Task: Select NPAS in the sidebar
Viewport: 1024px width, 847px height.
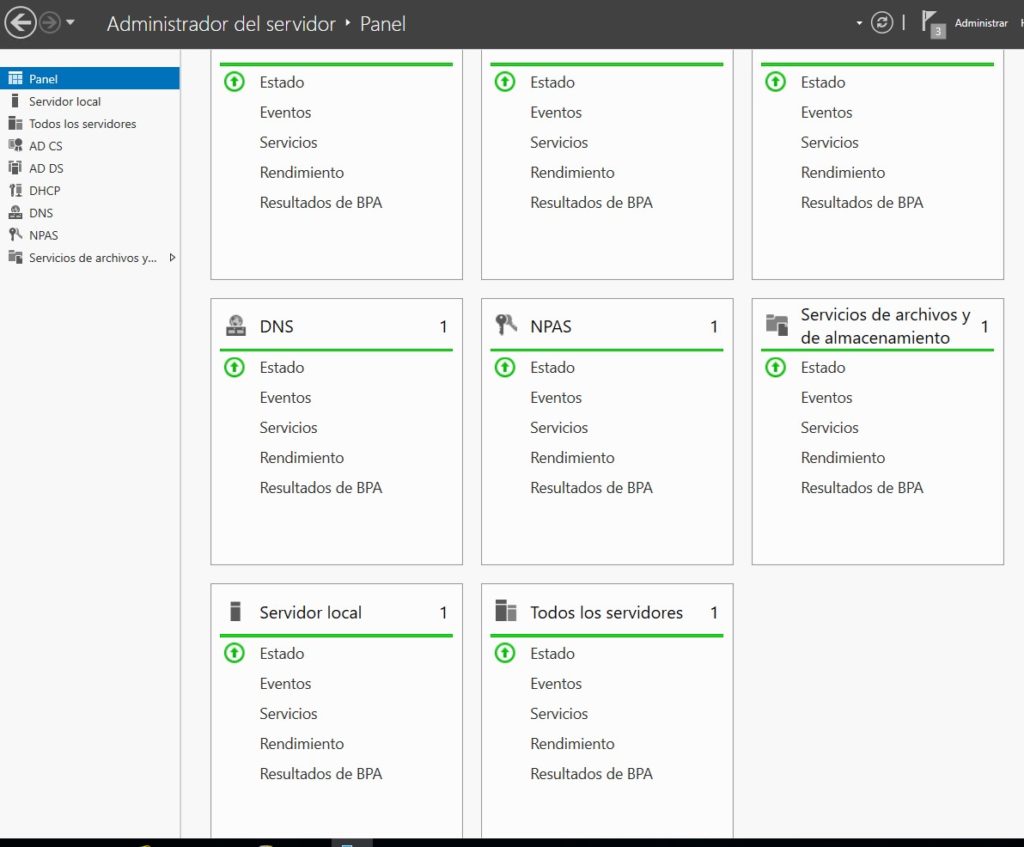Action: [43, 234]
